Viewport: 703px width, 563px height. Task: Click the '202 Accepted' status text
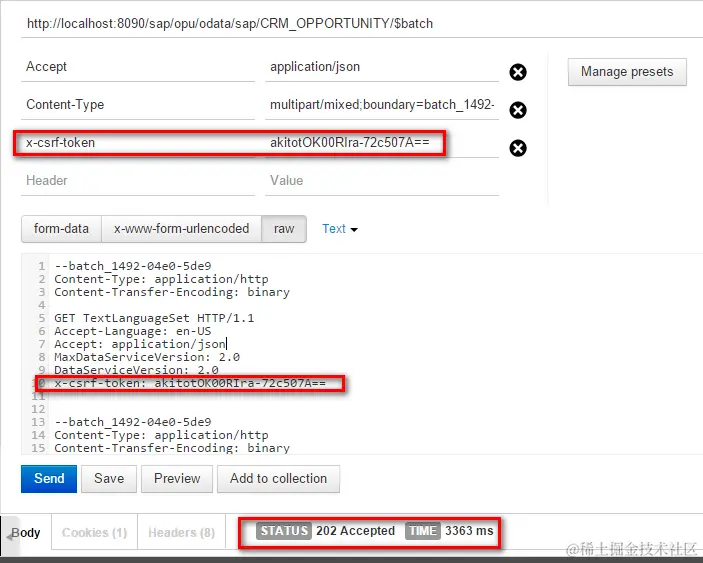356,531
